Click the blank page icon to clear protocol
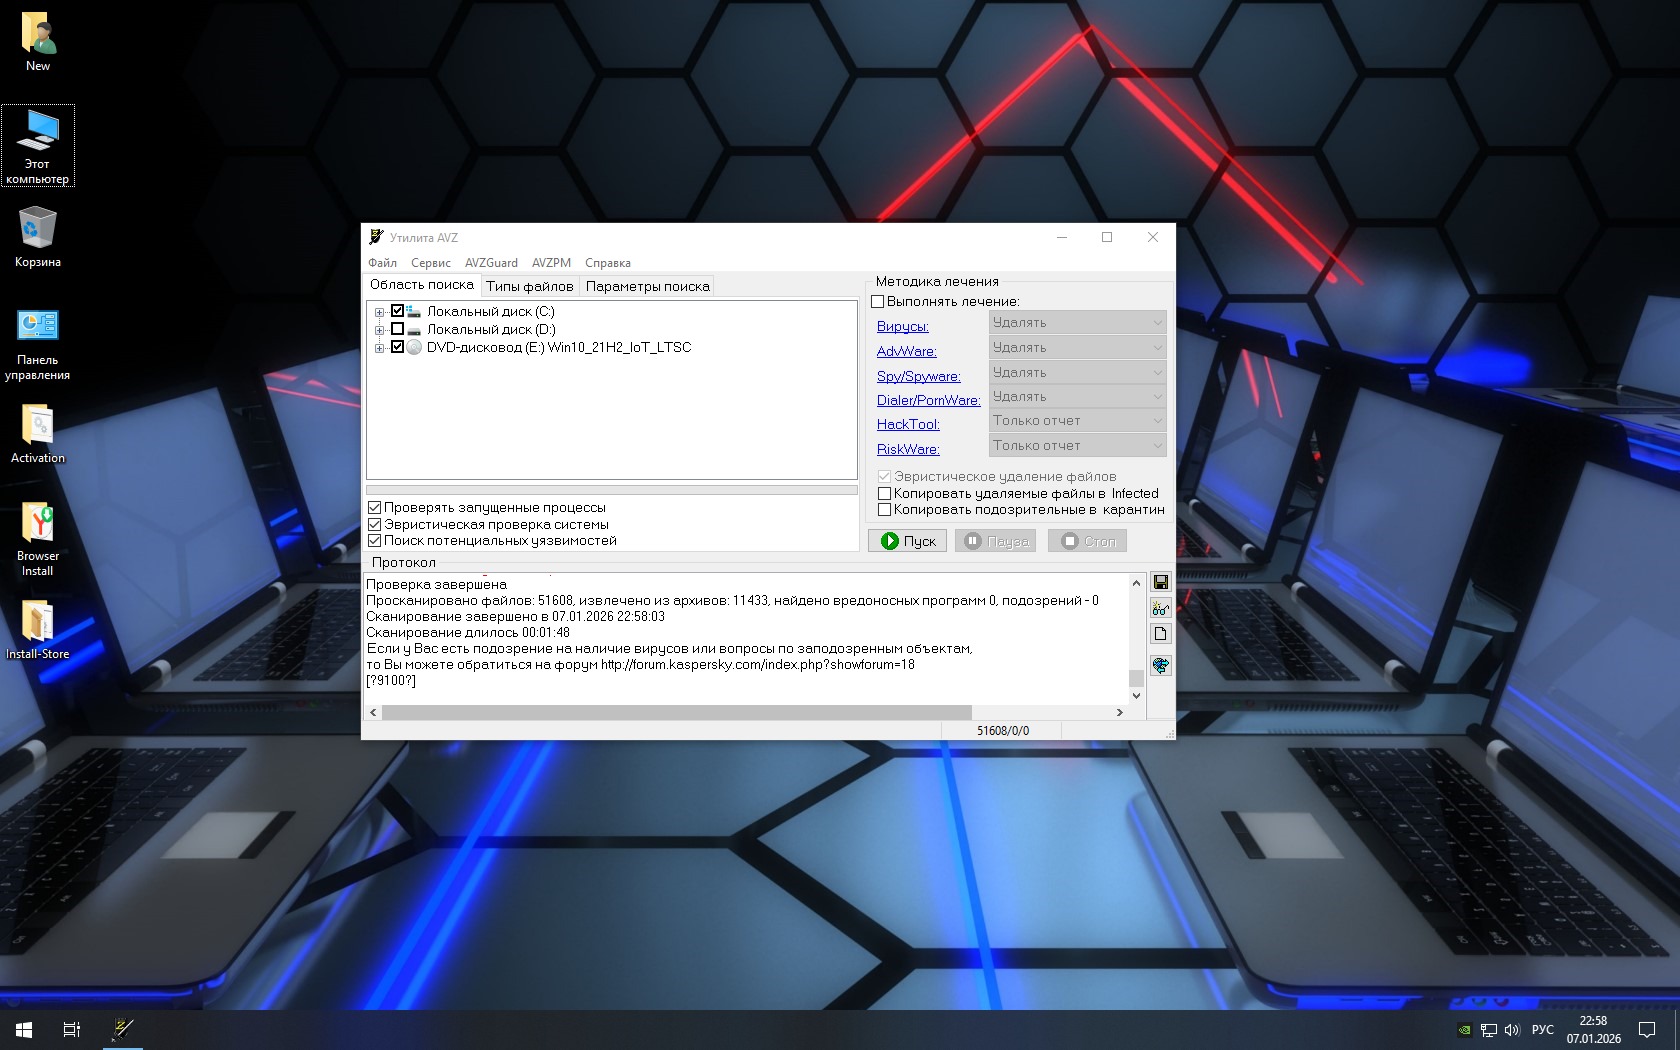The image size is (1680, 1050). [1160, 634]
